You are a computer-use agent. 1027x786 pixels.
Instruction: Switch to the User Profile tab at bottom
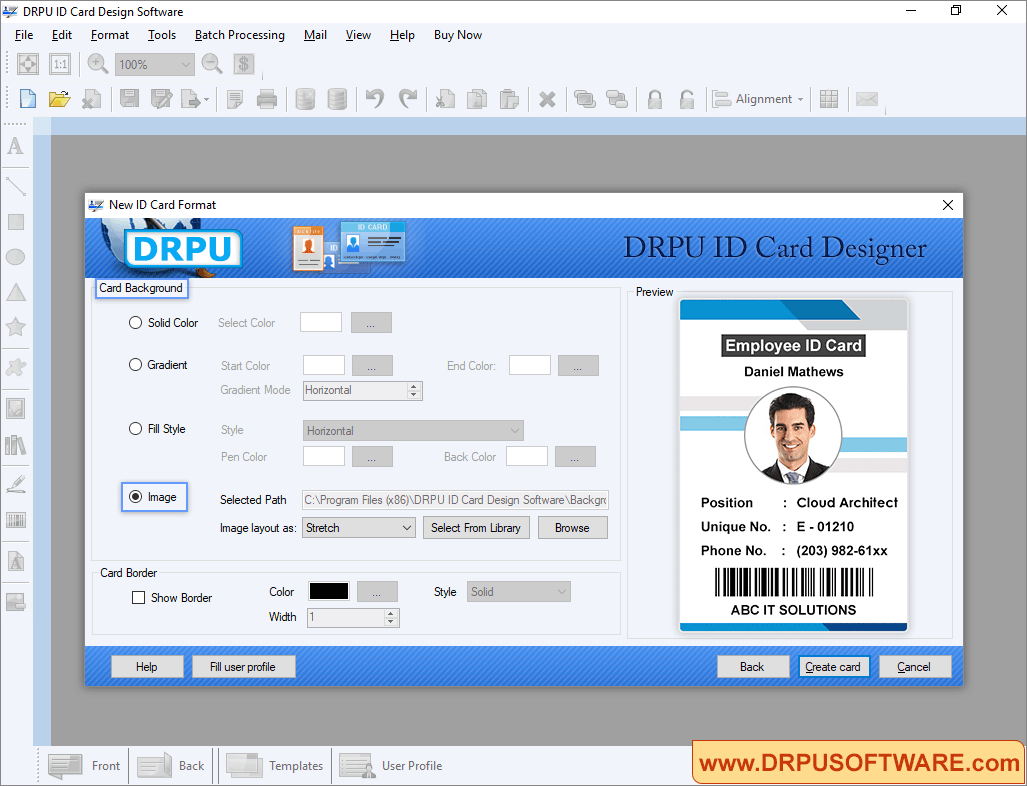390,766
